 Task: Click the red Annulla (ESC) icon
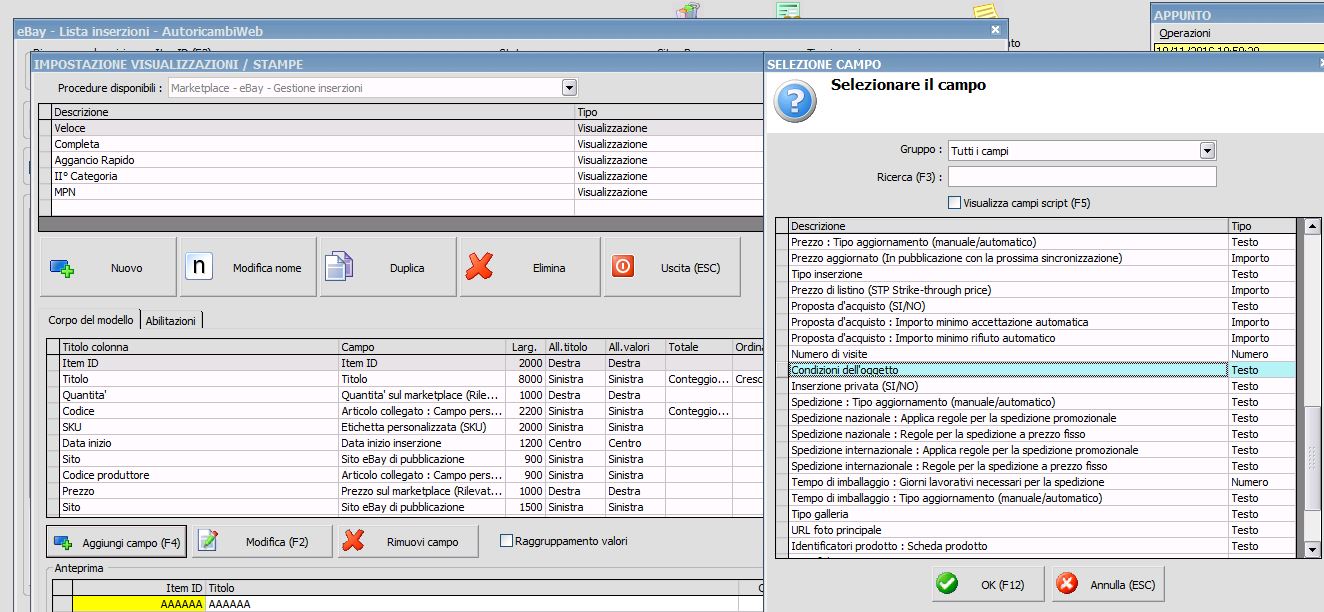(x=1067, y=584)
